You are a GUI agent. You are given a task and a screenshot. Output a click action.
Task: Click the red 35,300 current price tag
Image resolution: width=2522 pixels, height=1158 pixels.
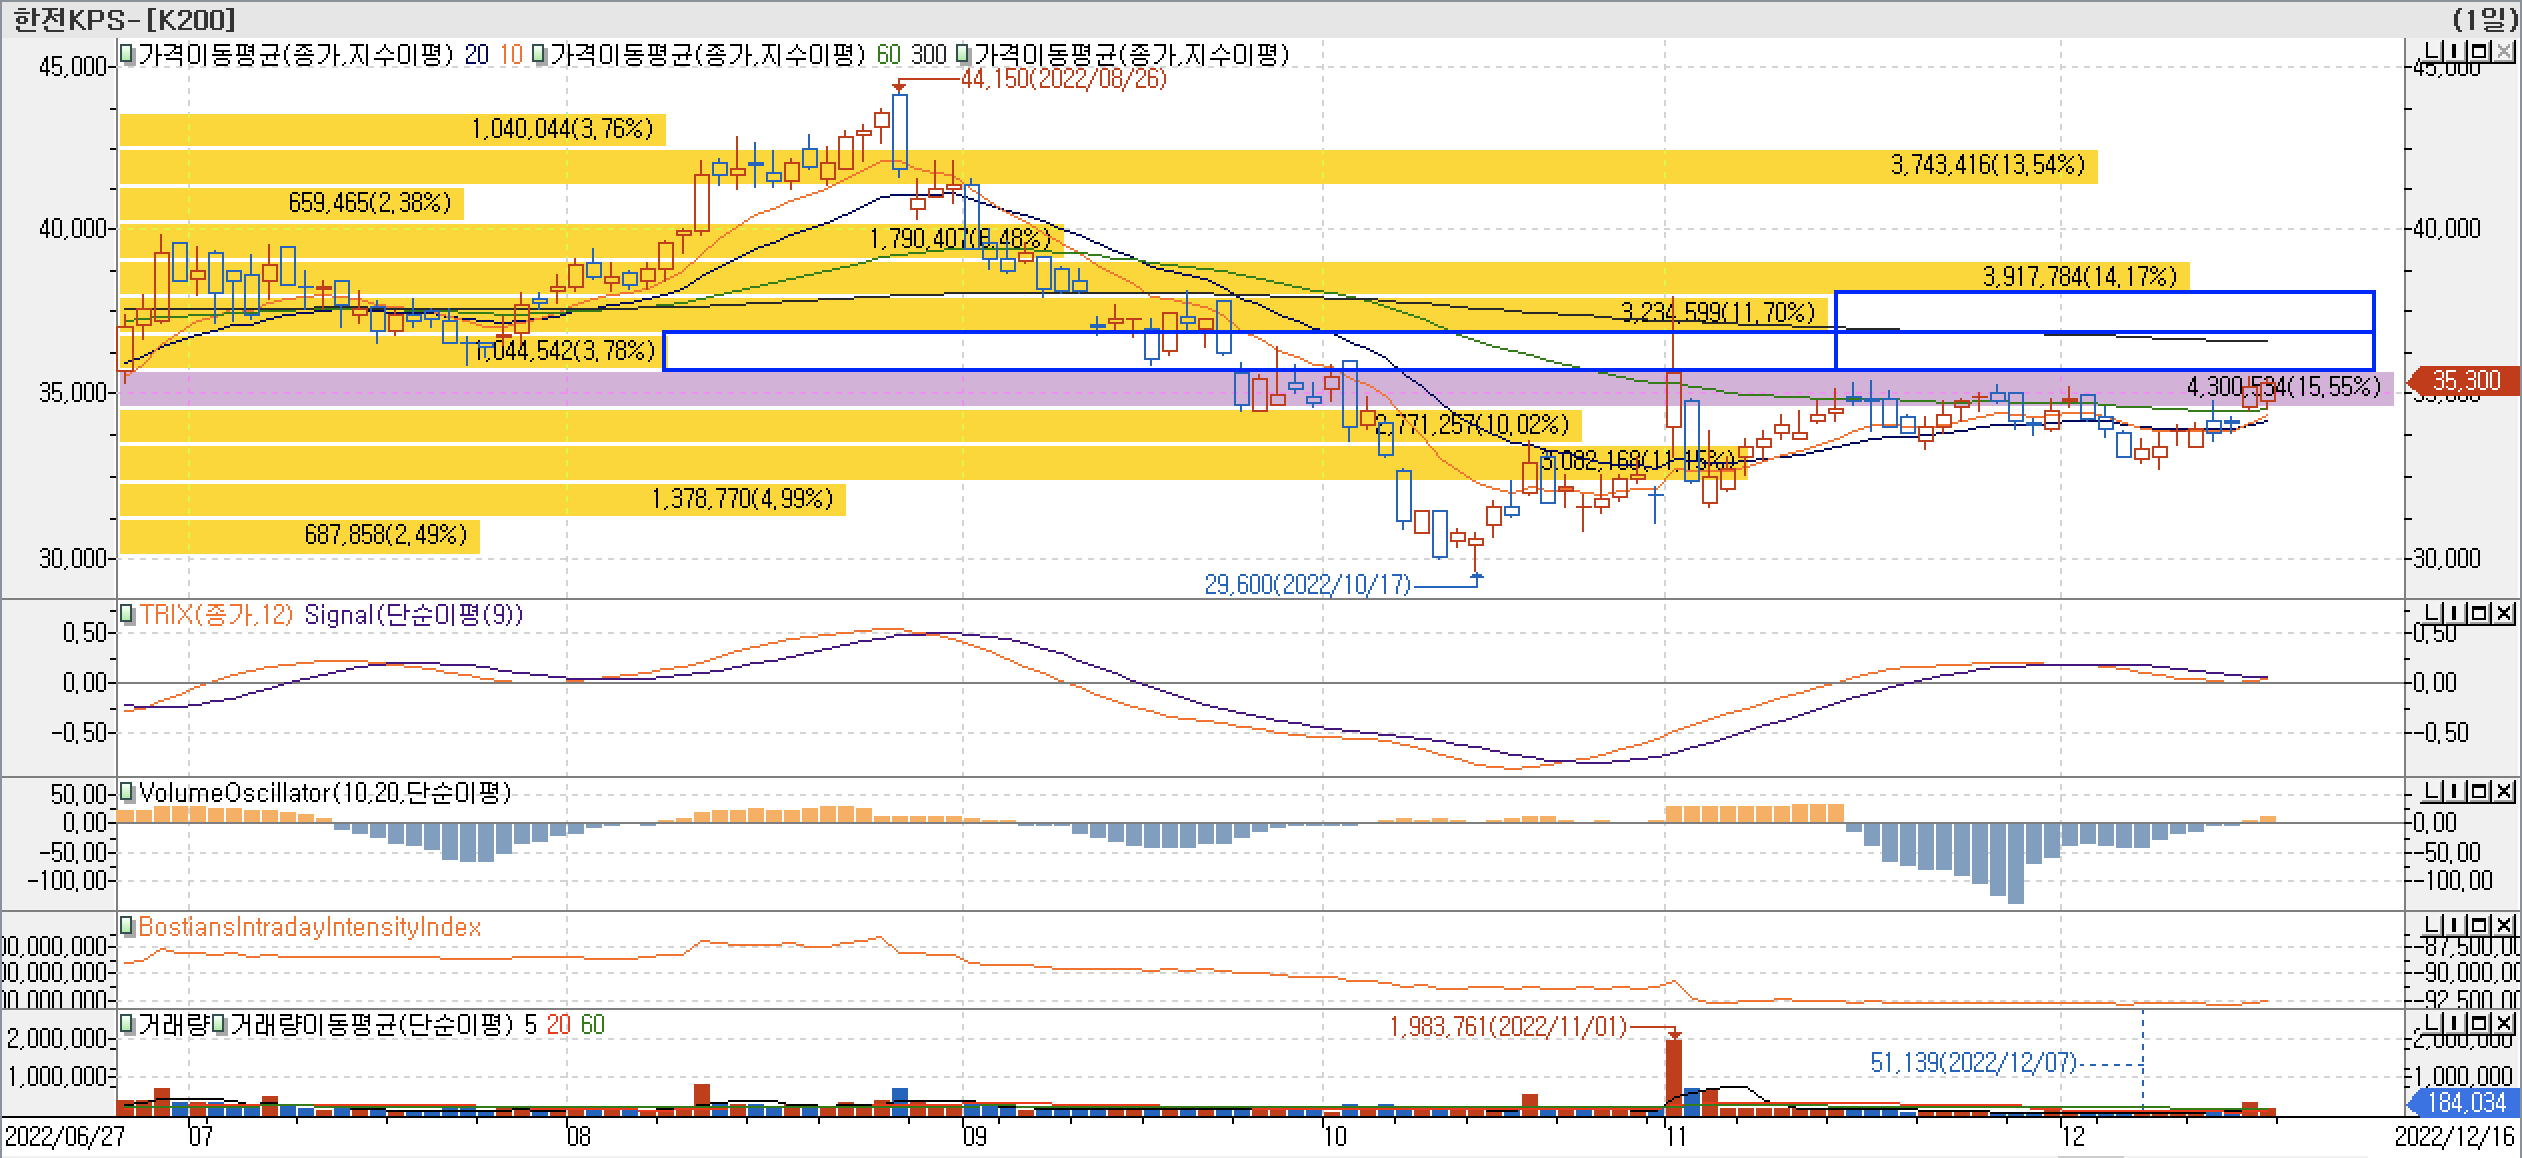tap(2464, 381)
